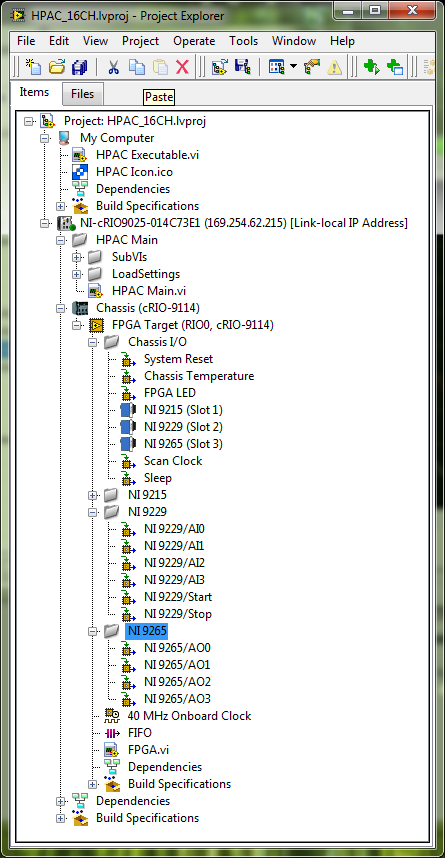
Task: Collapse the NI 9265 folder
Action: tap(93, 631)
